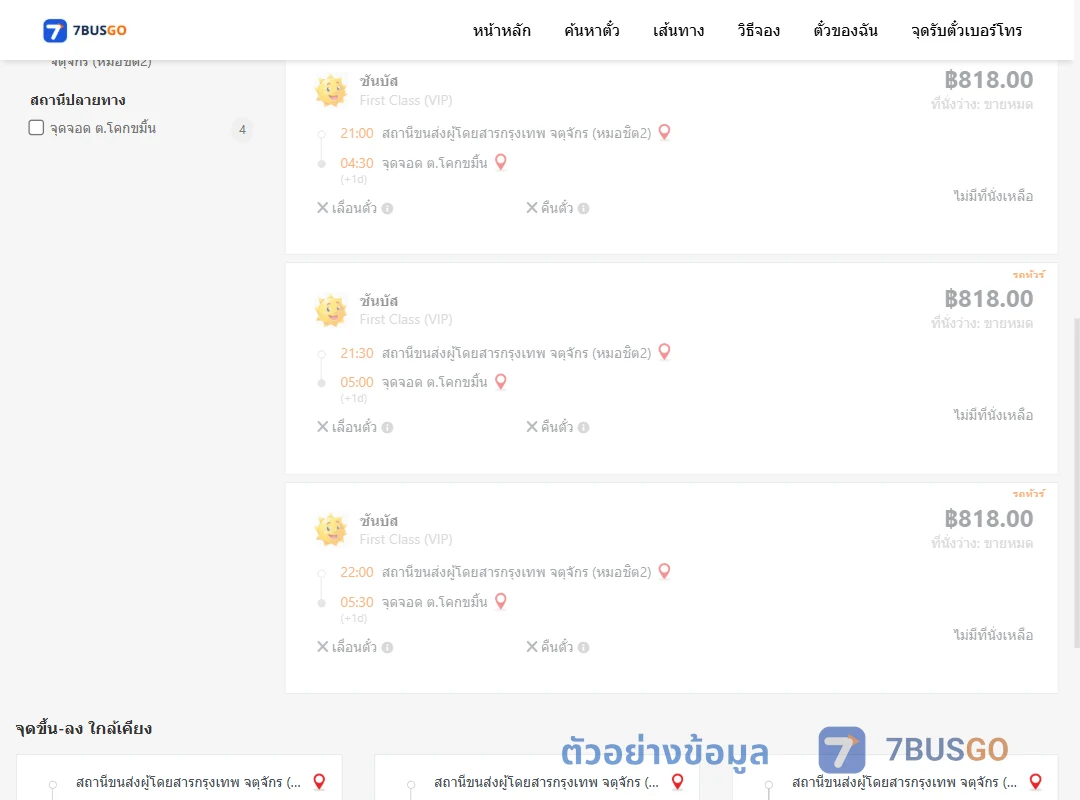Click the ซันบัส operator name on 21:00 trip
The height and width of the screenshot is (800, 1080).
(x=379, y=81)
